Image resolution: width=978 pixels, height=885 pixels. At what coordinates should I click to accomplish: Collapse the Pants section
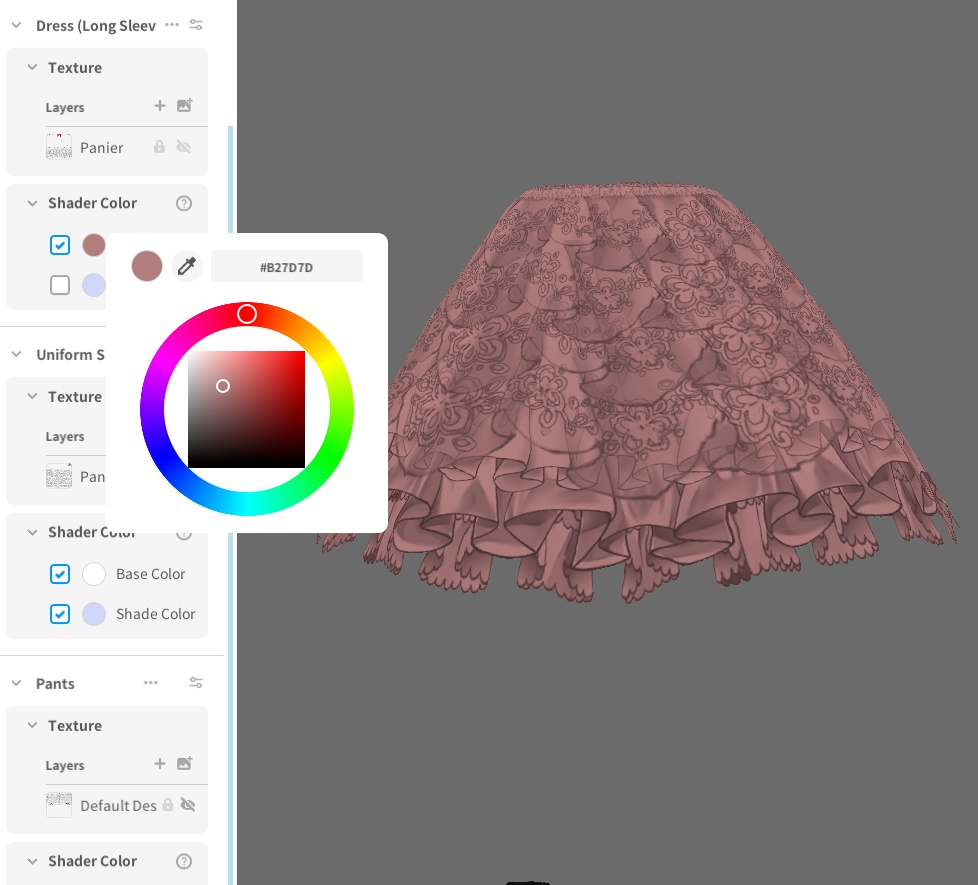tap(14, 683)
